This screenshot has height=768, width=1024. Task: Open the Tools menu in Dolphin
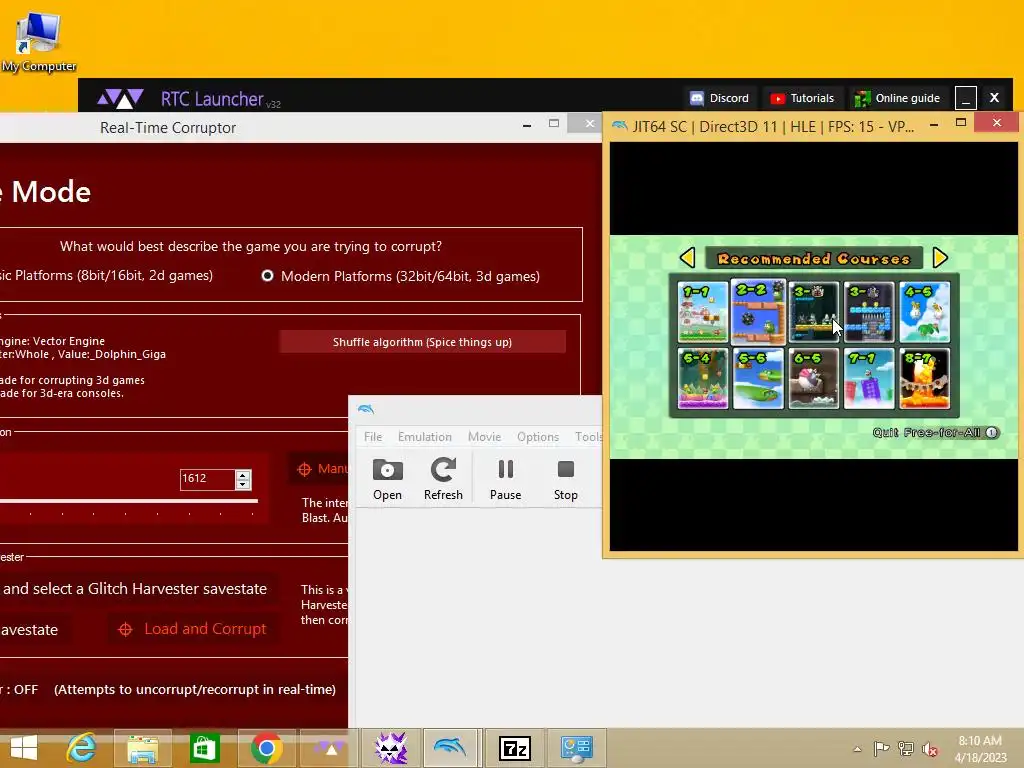click(x=588, y=436)
